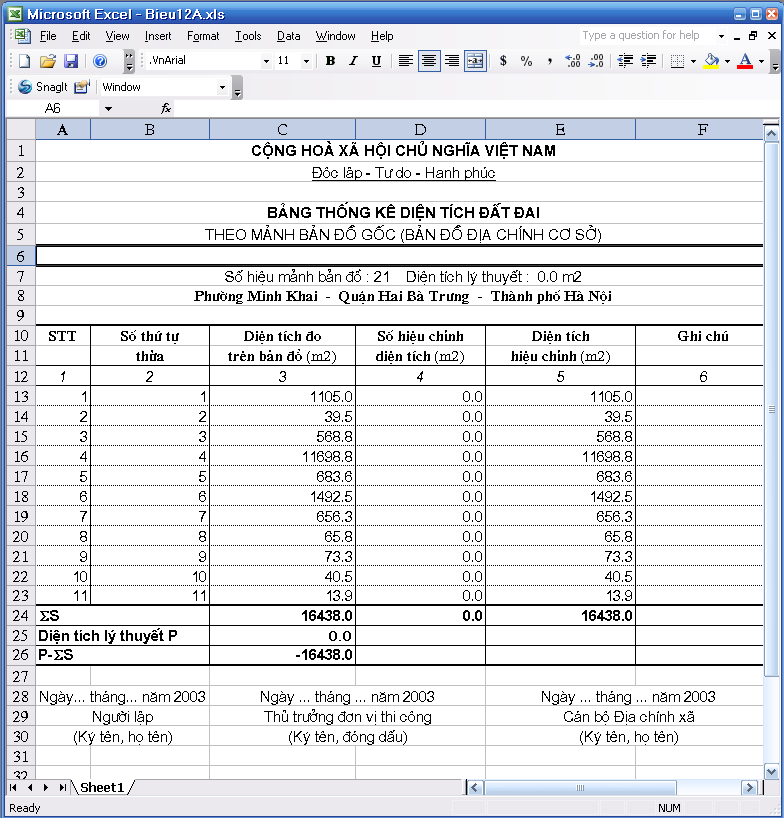The width and height of the screenshot is (784, 818).
Task: Open Excel Help with the question mark icon
Action: click(x=100, y=61)
